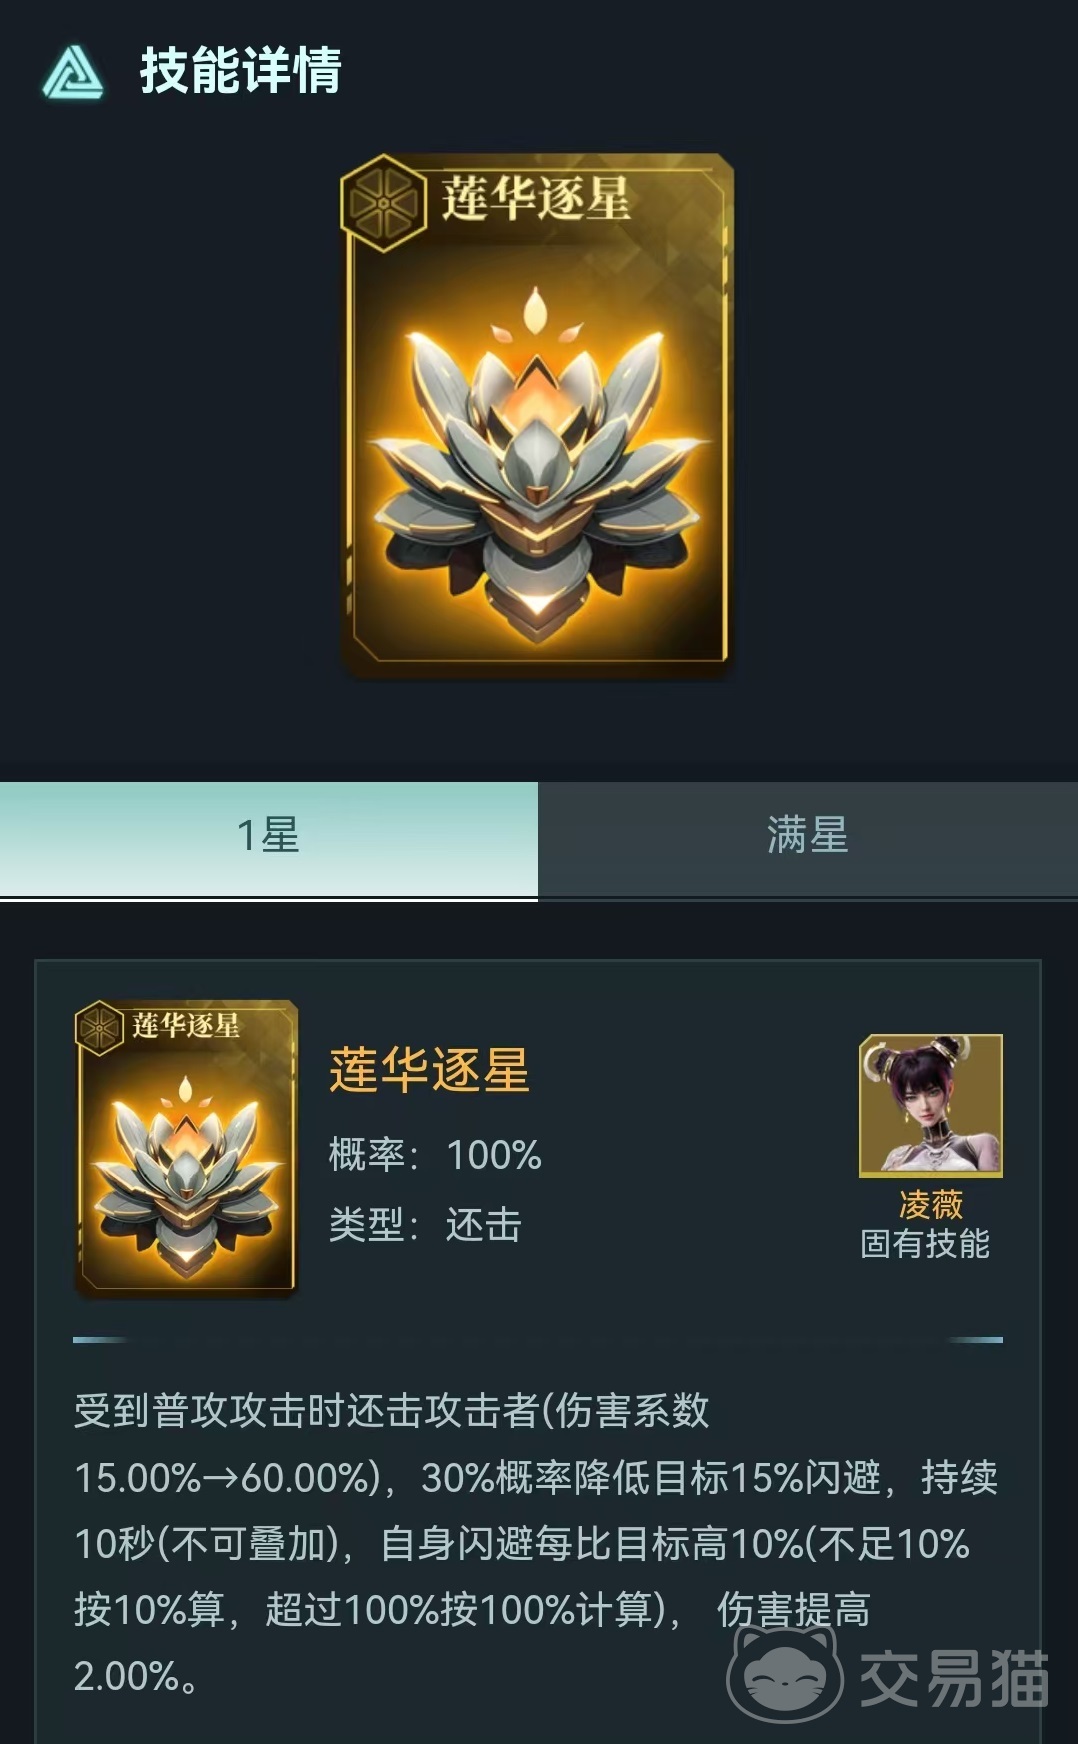Click the 概率: 100% line

(x=435, y=1155)
